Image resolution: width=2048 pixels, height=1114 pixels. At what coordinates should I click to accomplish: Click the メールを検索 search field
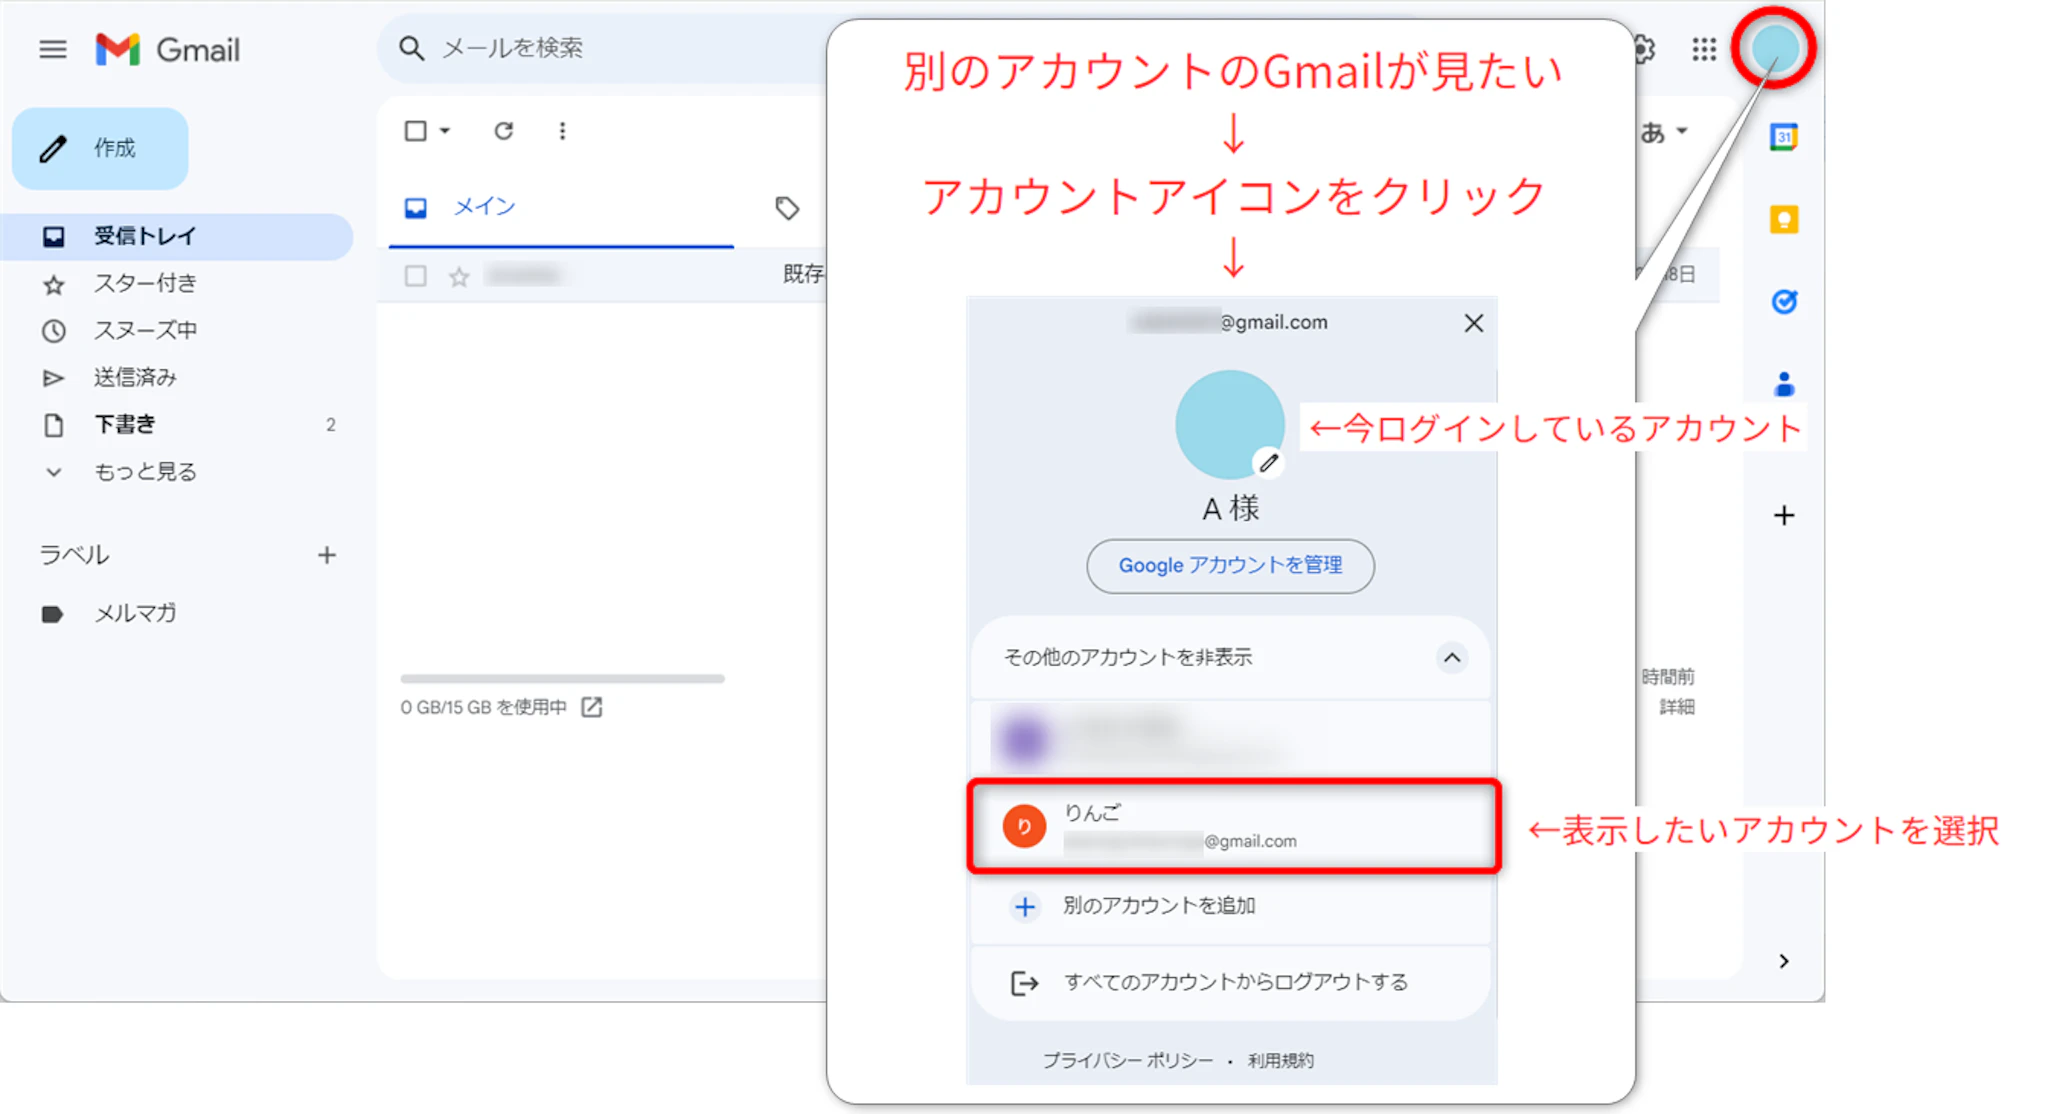[x=600, y=48]
